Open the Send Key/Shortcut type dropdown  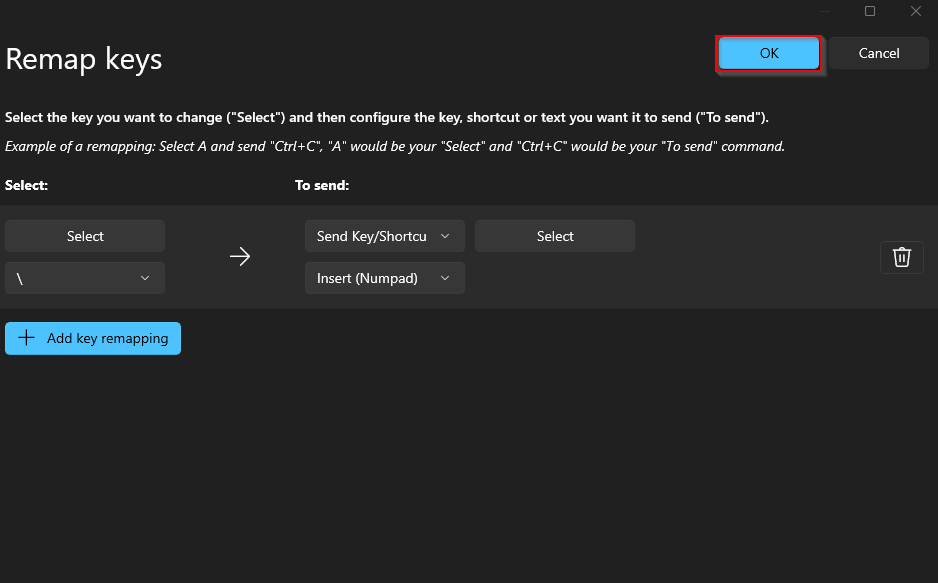tap(385, 236)
